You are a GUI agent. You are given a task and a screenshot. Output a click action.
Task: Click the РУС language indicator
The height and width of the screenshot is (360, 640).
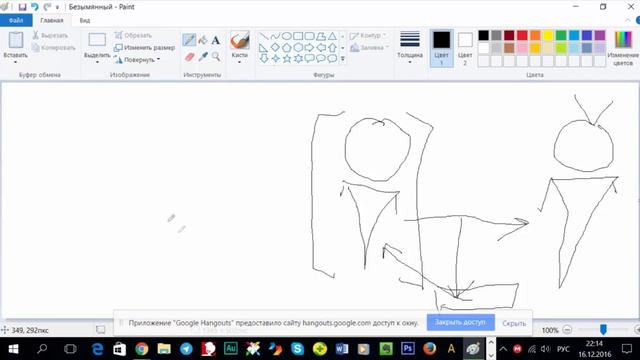pos(563,349)
